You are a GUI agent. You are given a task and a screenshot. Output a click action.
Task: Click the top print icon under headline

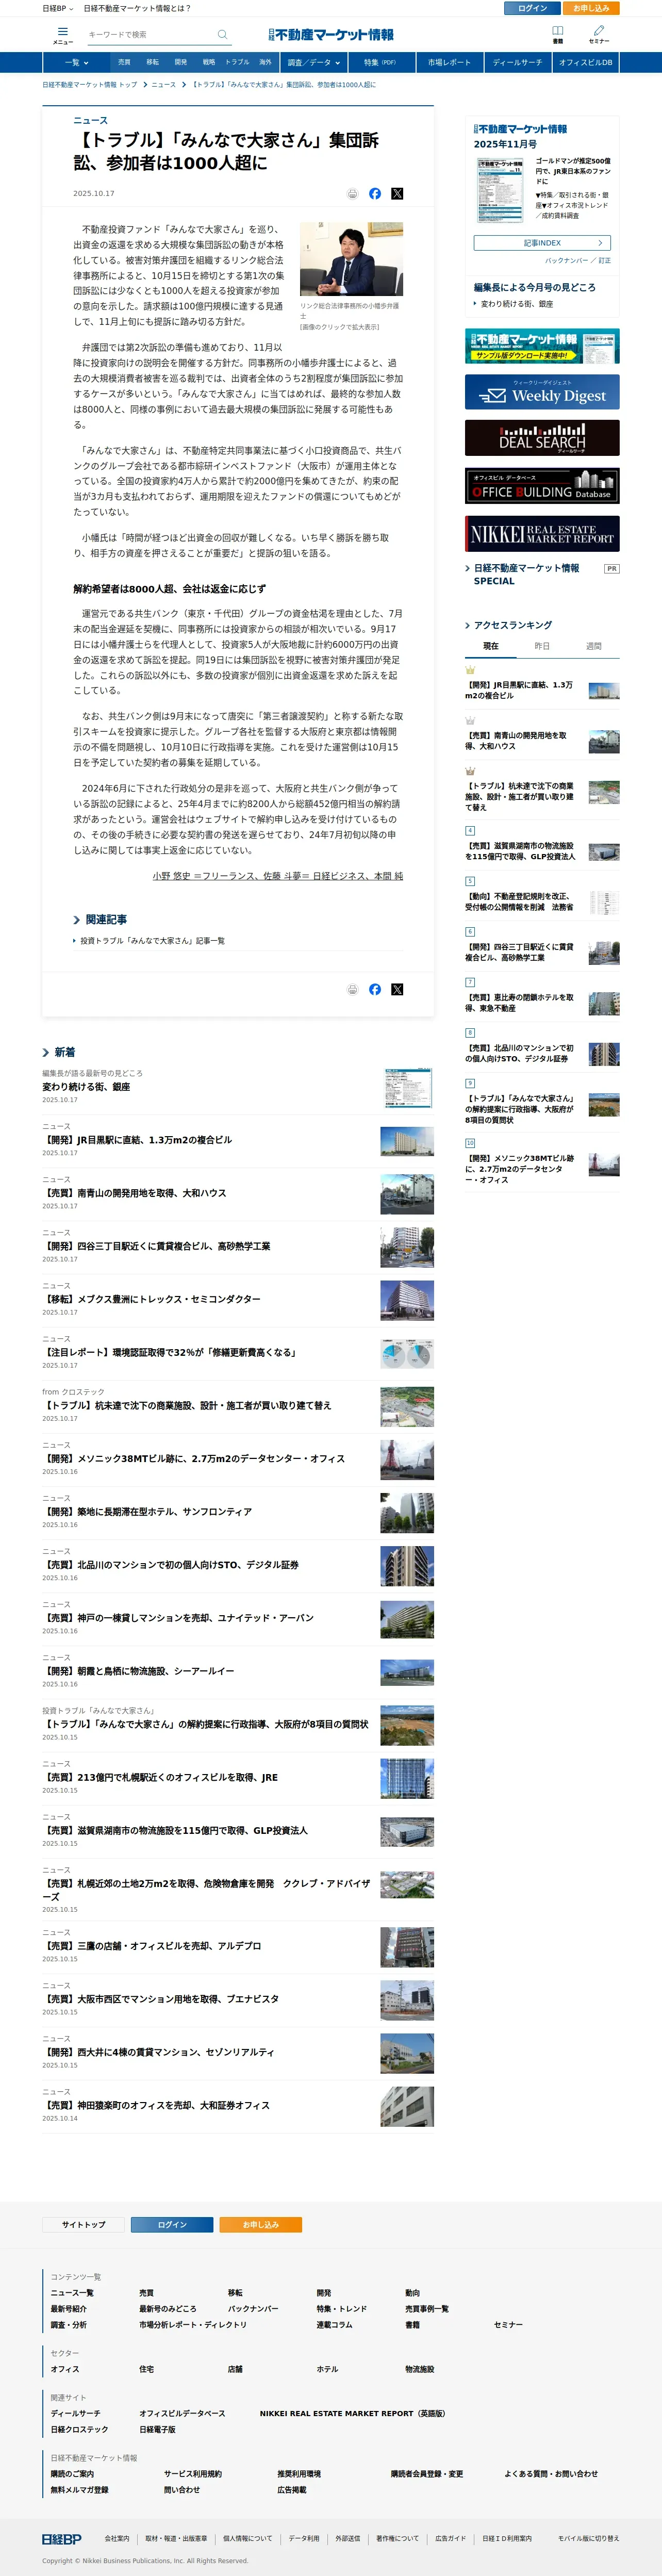click(352, 194)
